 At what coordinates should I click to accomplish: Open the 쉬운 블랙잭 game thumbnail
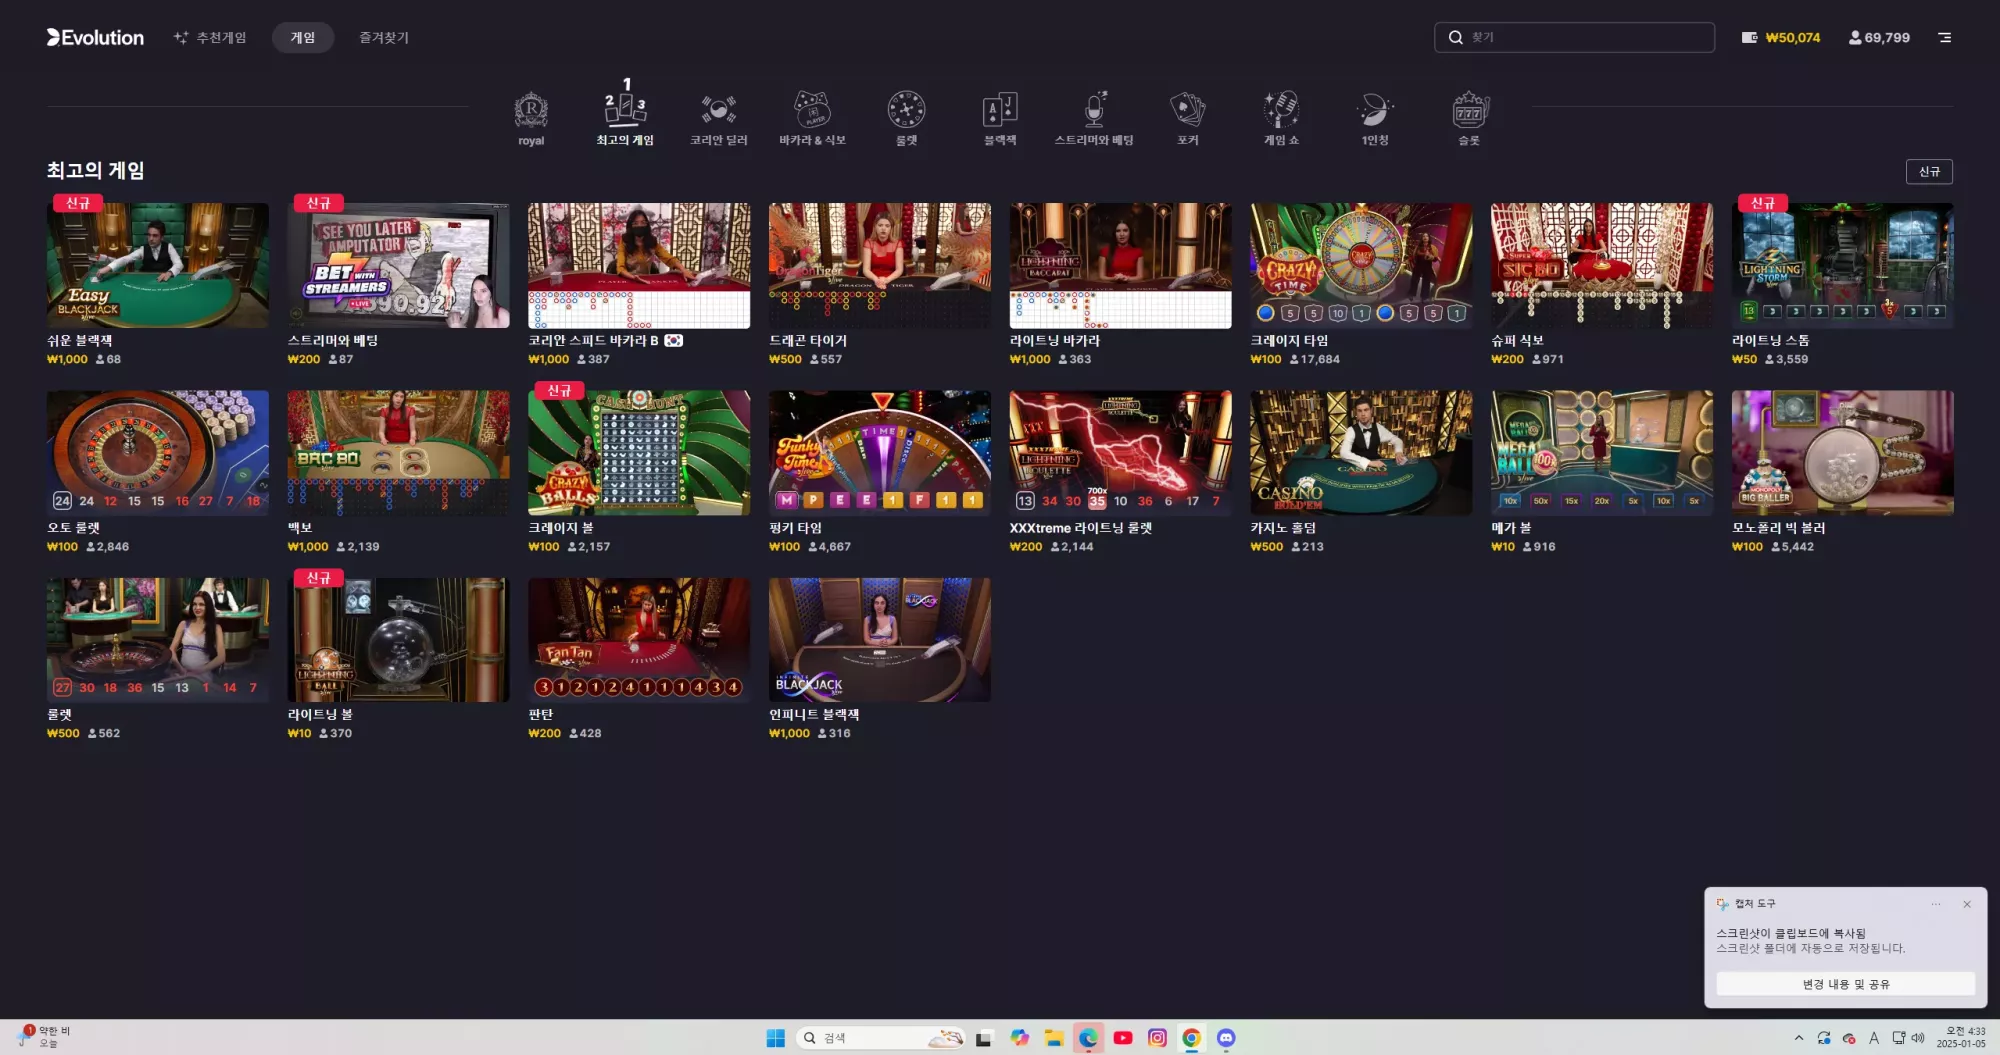point(157,265)
